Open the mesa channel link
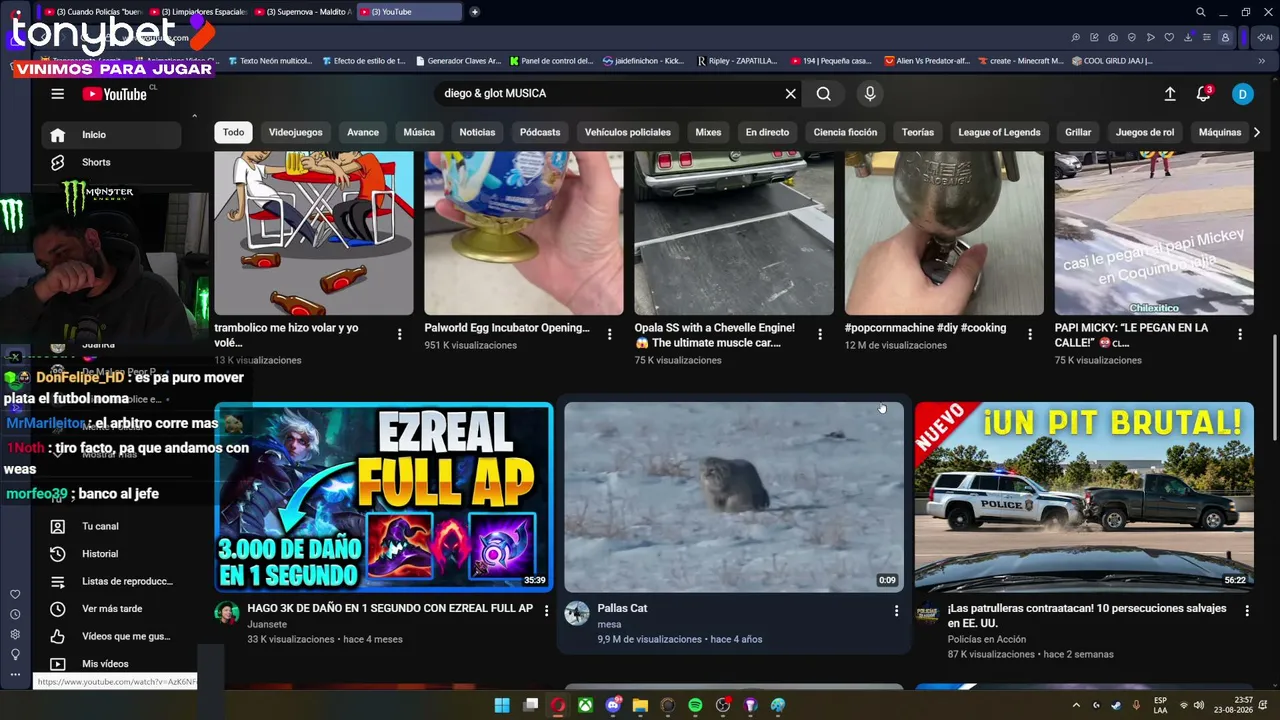The image size is (1280, 720). tap(609, 624)
